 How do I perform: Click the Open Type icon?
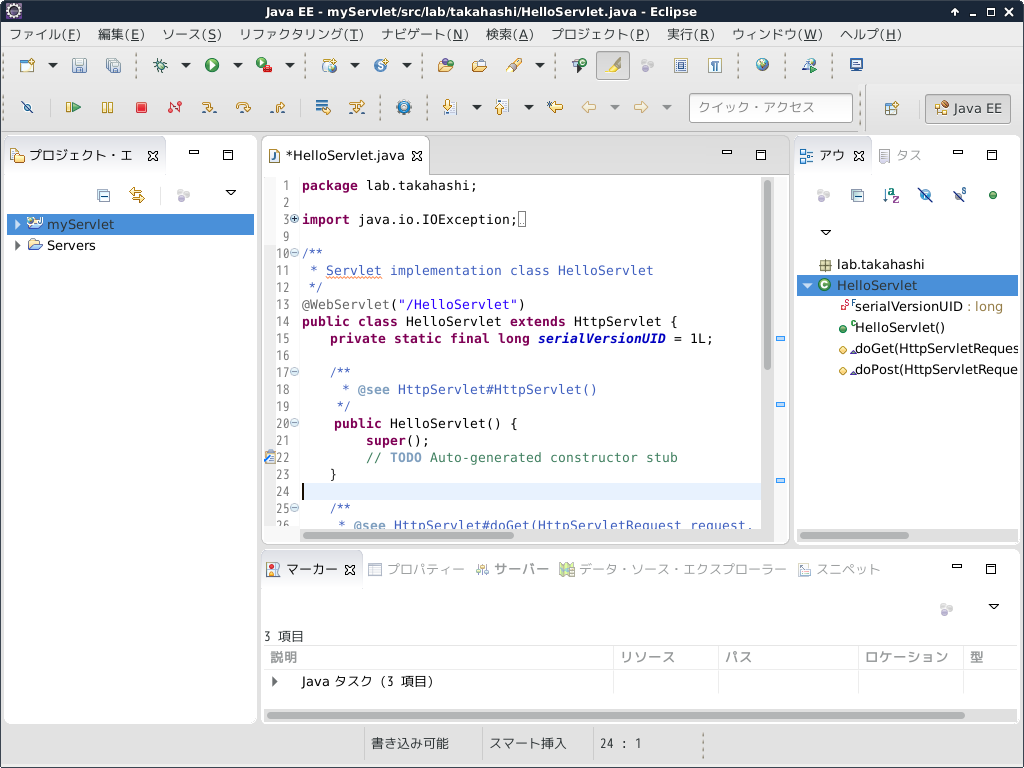coord(445,65)
